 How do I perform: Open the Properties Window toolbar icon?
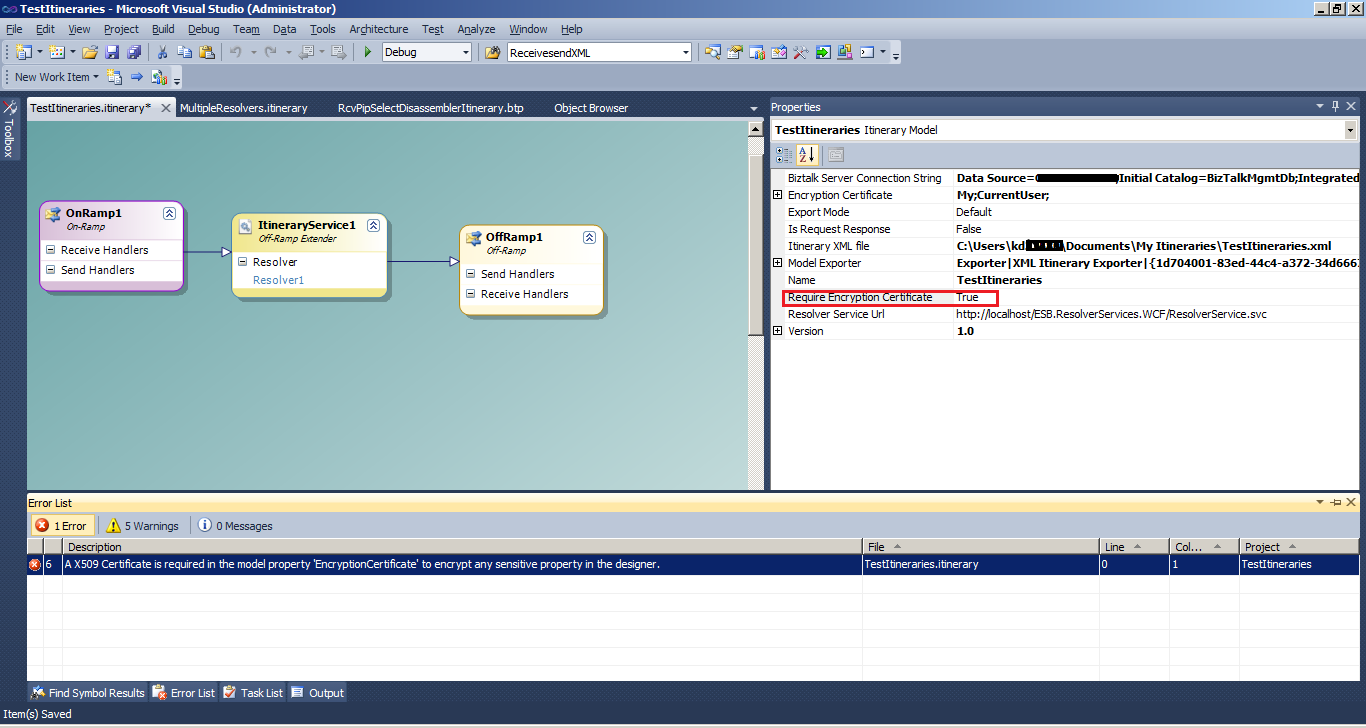[735, 52]
